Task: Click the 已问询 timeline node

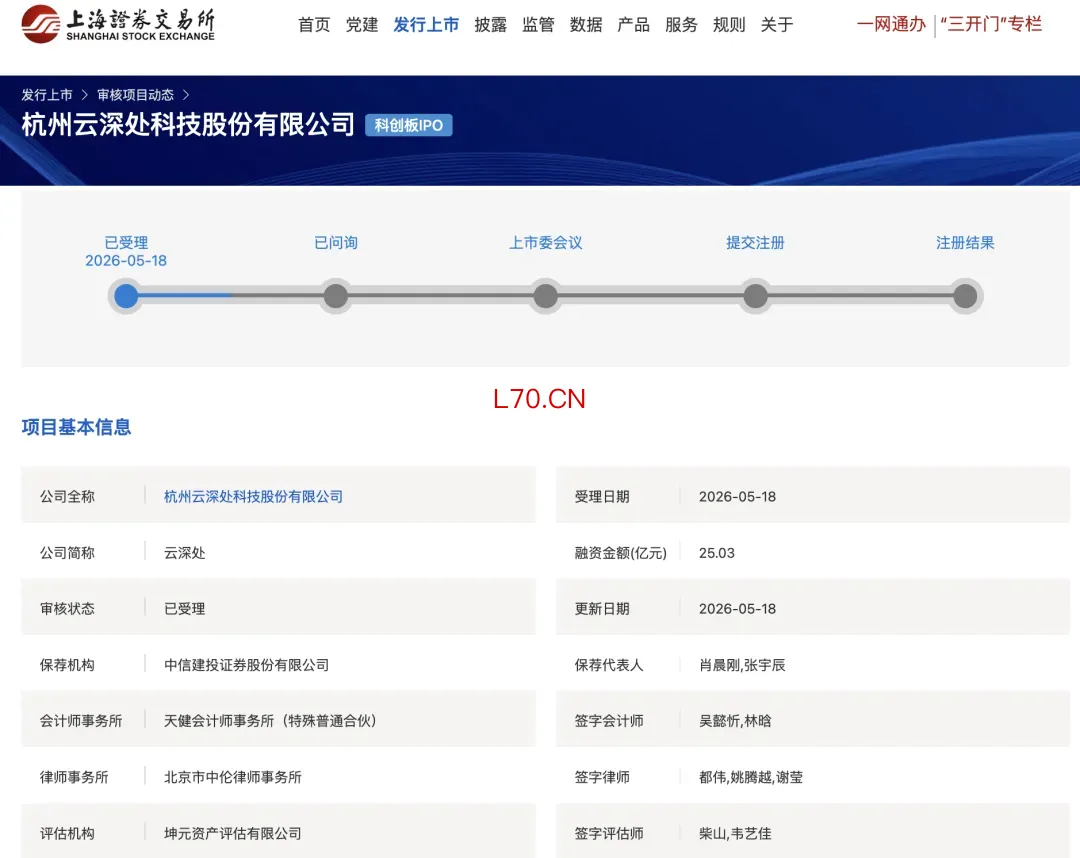Action: pyautogui.click(x=335, y=296)
